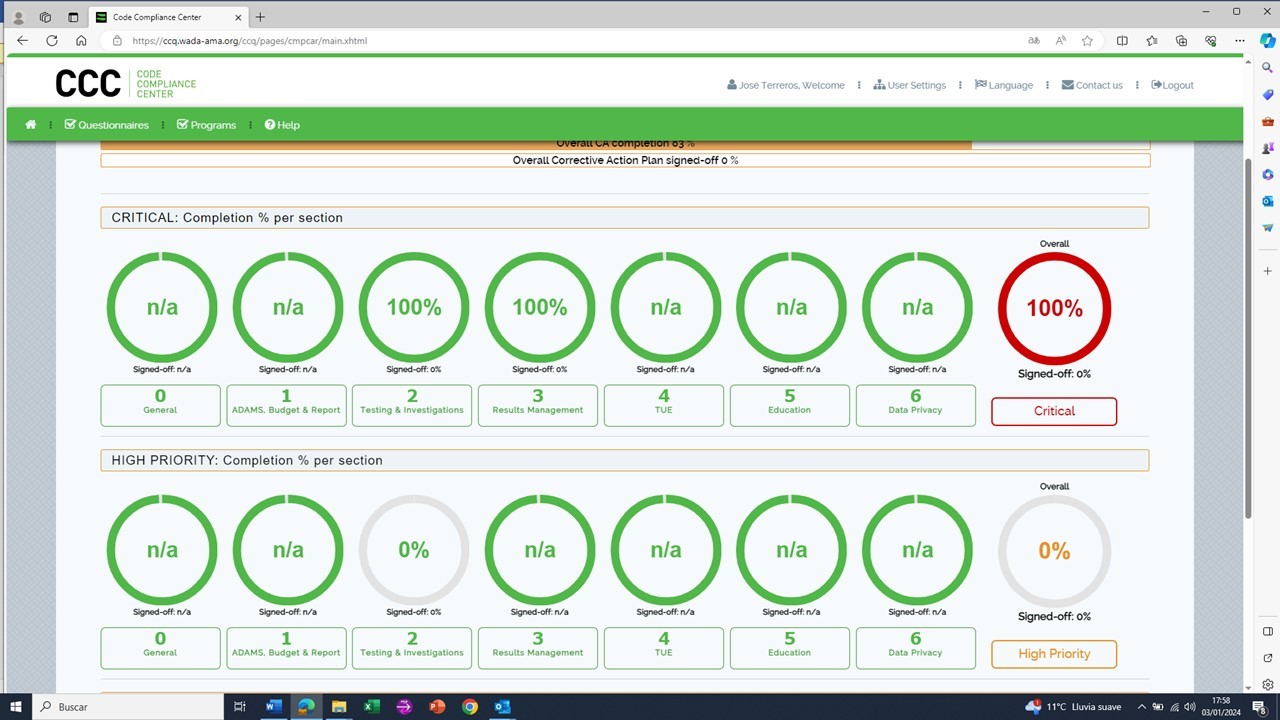Image resolution: width=1280 pixels, height=720 pixels.
Task: Click the red Critical button
Action: point(1054,411)
